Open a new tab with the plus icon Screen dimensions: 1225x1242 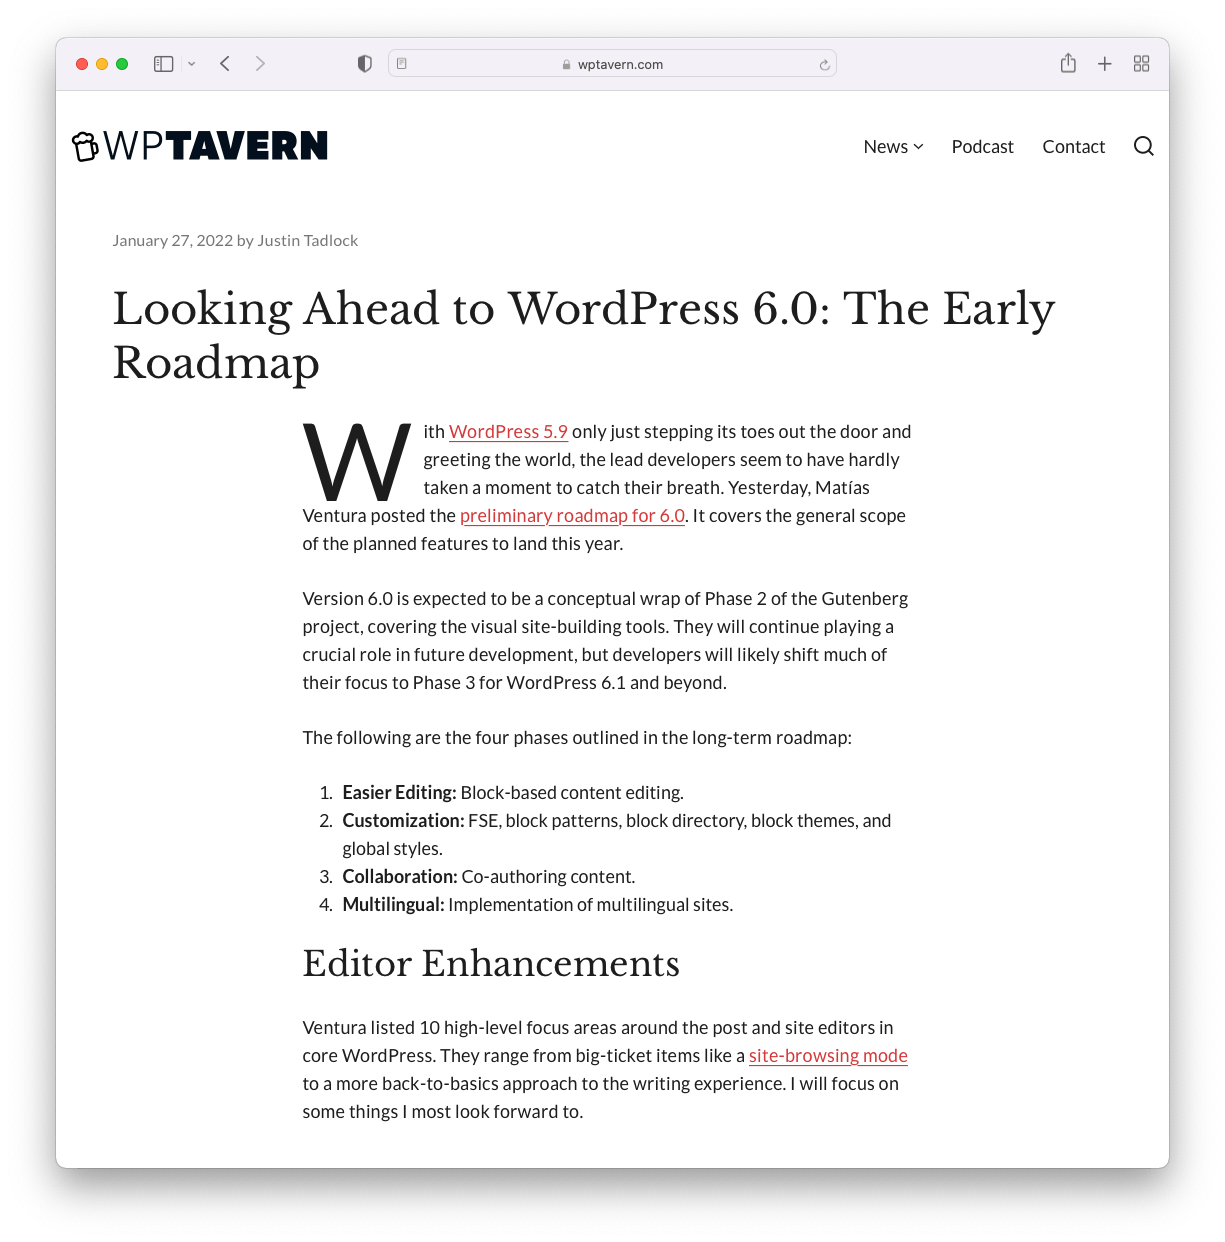(x=1104, y=63)
